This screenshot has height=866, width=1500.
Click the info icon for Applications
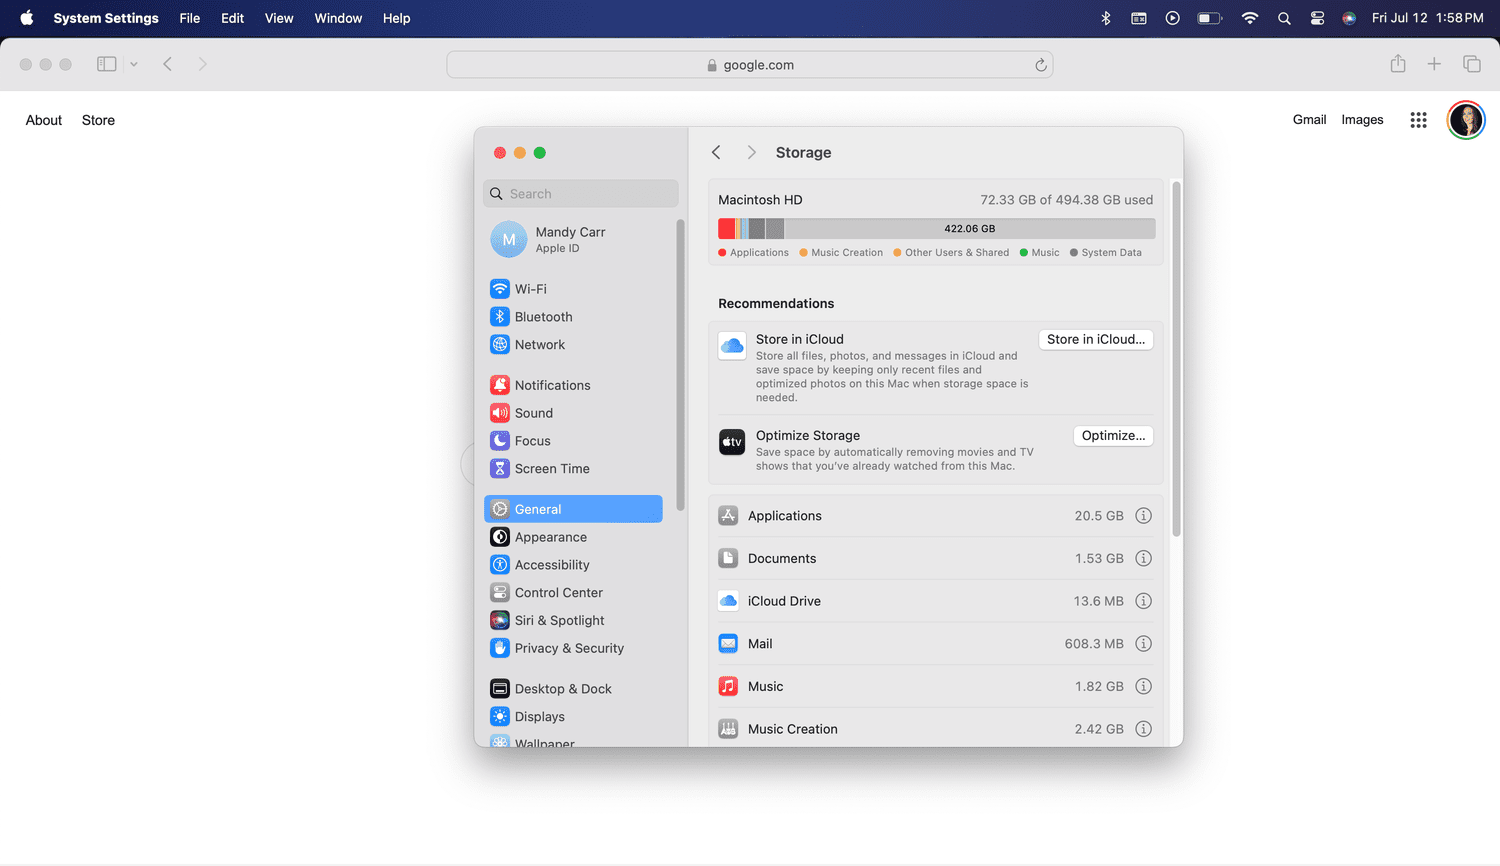[x=1143, y=516]
